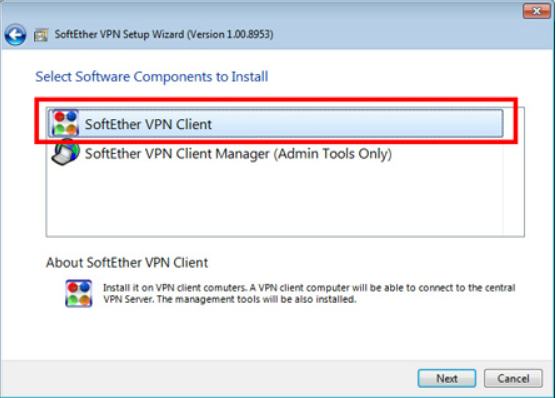Click the About SoftEther VPN Client label
This screenshot has width=556, height=398.
[x=127, y=263]
